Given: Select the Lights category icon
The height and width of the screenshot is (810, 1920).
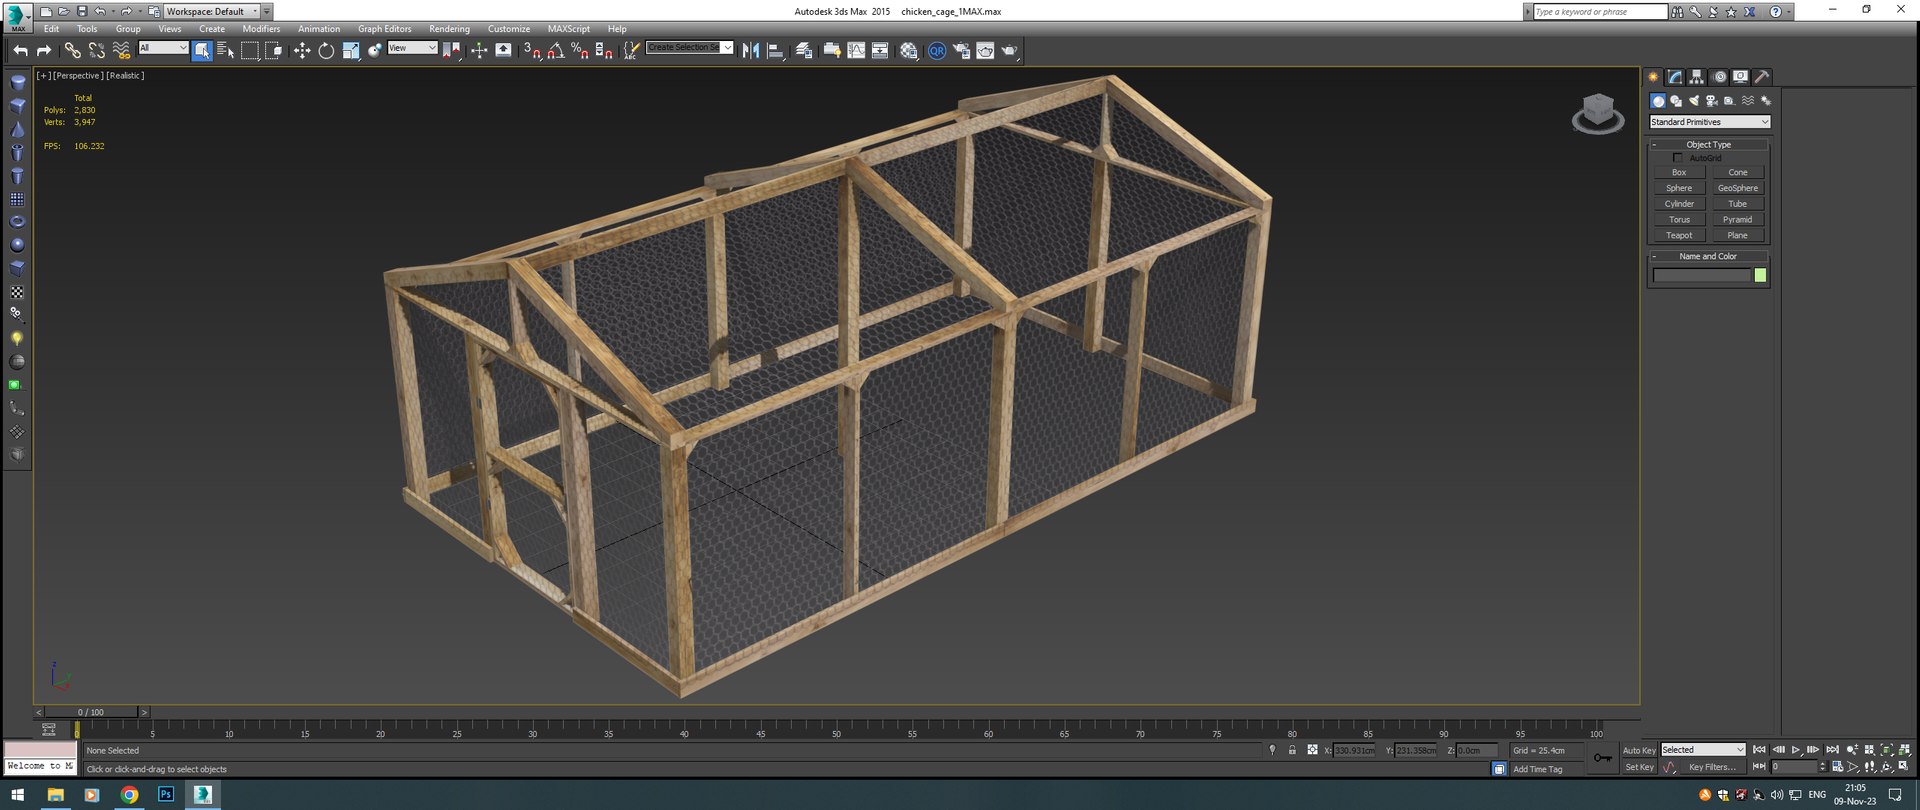Looking at the screenshot, I should [x=1694, y=101].
